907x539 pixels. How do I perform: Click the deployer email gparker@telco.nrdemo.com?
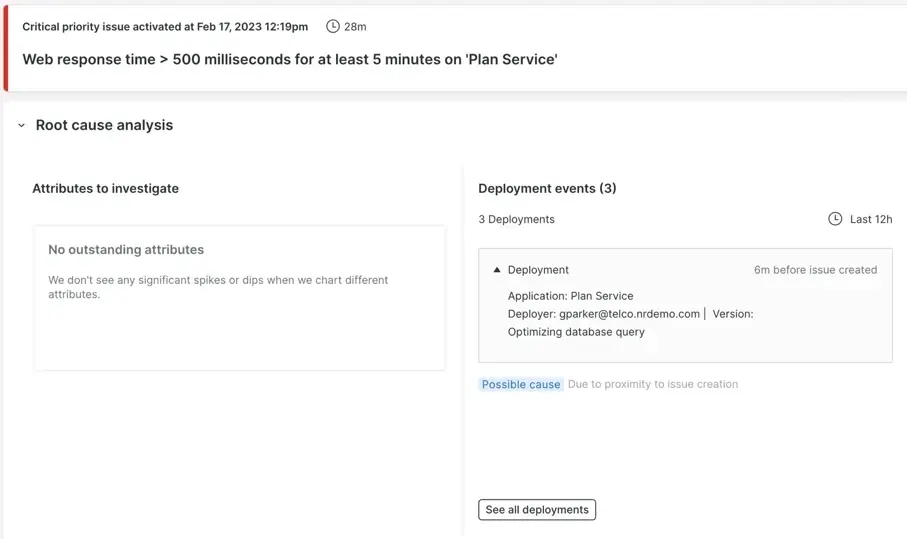629,313
